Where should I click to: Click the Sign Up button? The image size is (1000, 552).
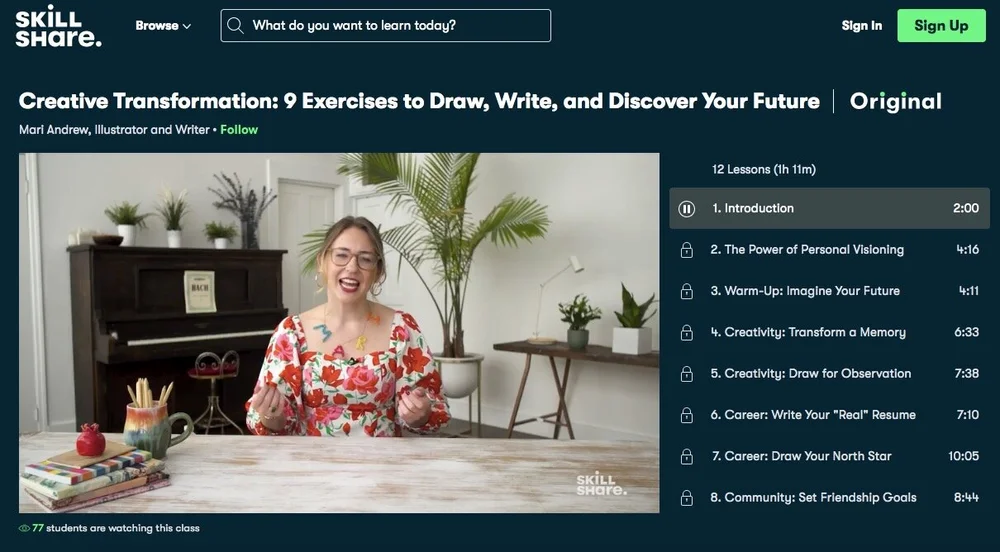tap(941, 25)
